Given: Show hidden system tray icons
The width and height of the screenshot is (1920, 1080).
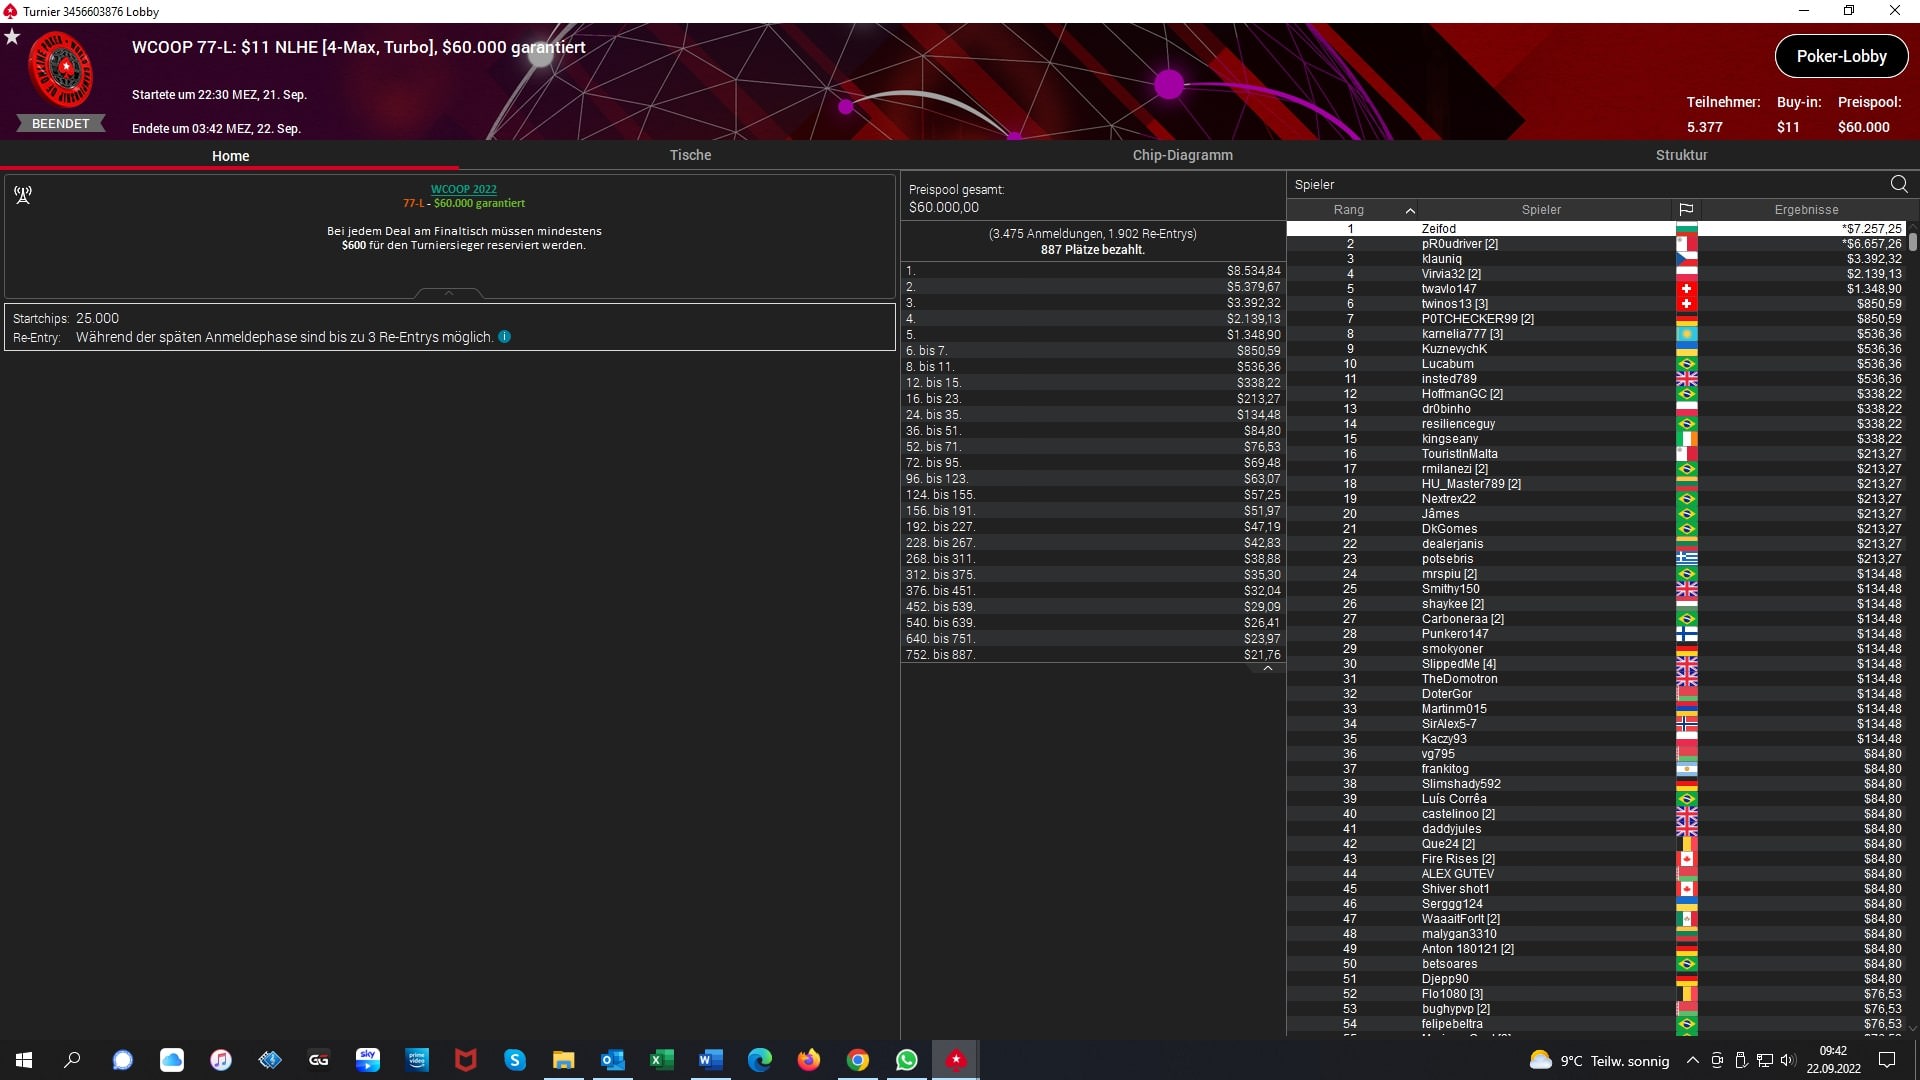Looking at the screenshot, I should click(1693, 1060).
